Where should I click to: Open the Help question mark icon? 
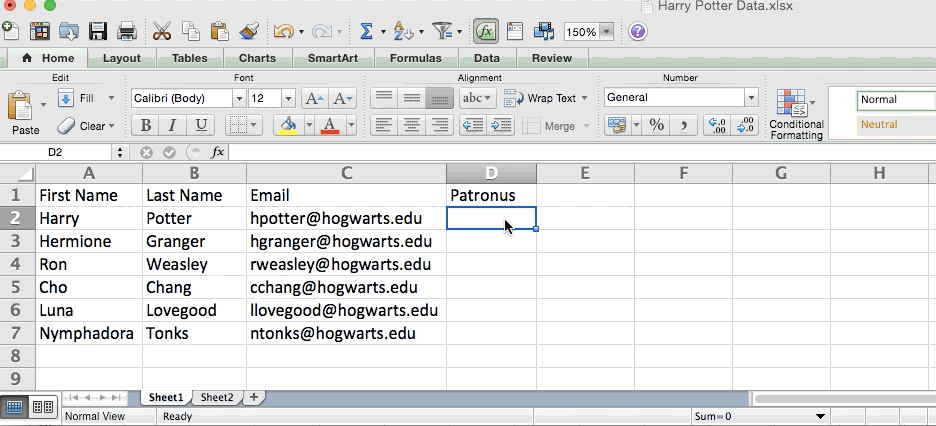[637, 32]
